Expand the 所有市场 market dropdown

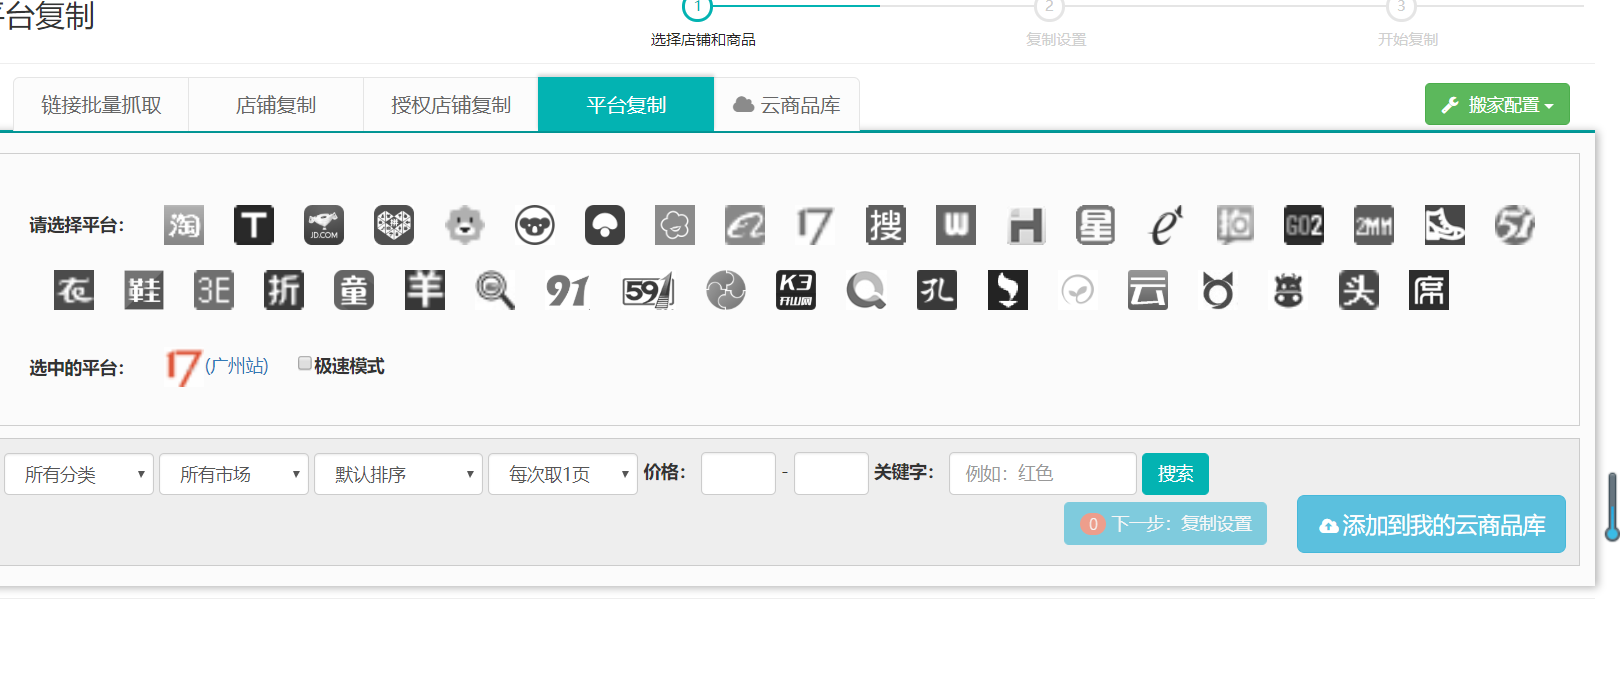(x=234, y=474)
